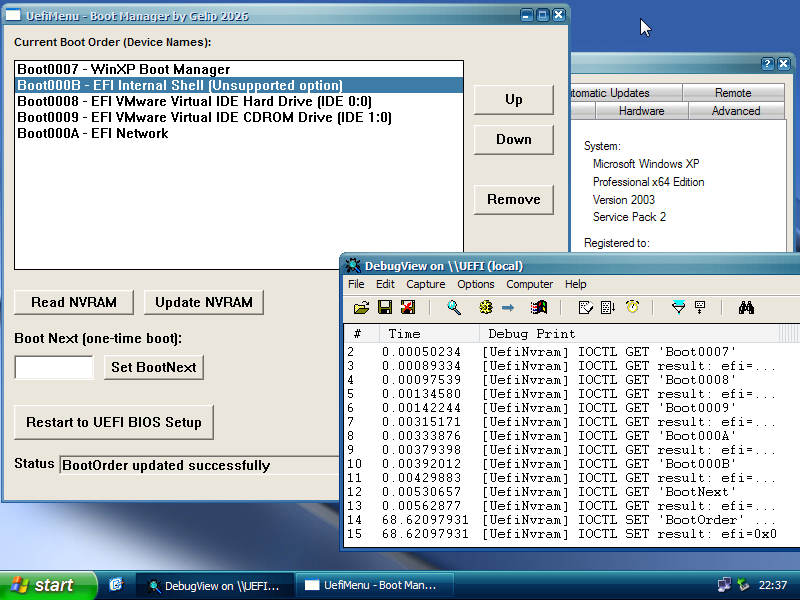The image size is (800, 600).
Task: Open the Computer menu in DebugView
Action: (x=530, y=284)
